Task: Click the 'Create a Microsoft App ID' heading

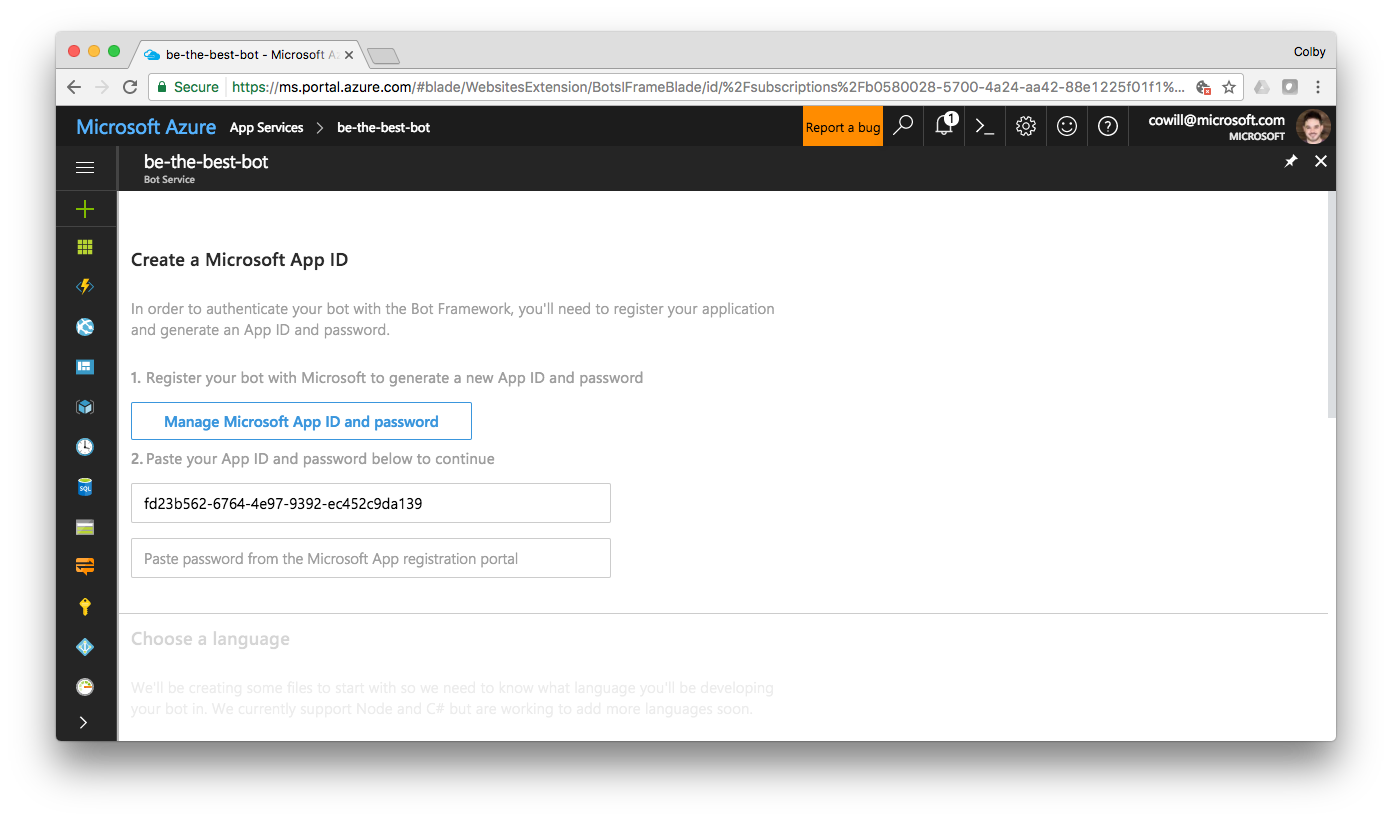Action: click(239, 260)
